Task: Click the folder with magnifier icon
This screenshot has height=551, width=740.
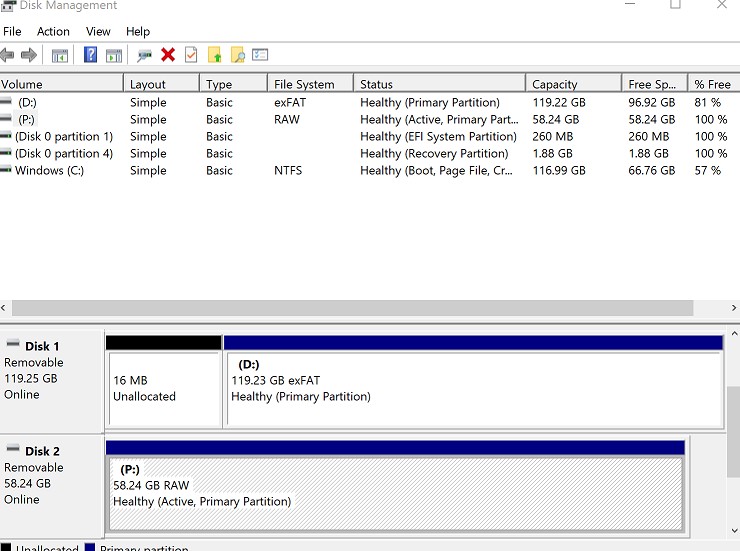Action: point(237,55)
